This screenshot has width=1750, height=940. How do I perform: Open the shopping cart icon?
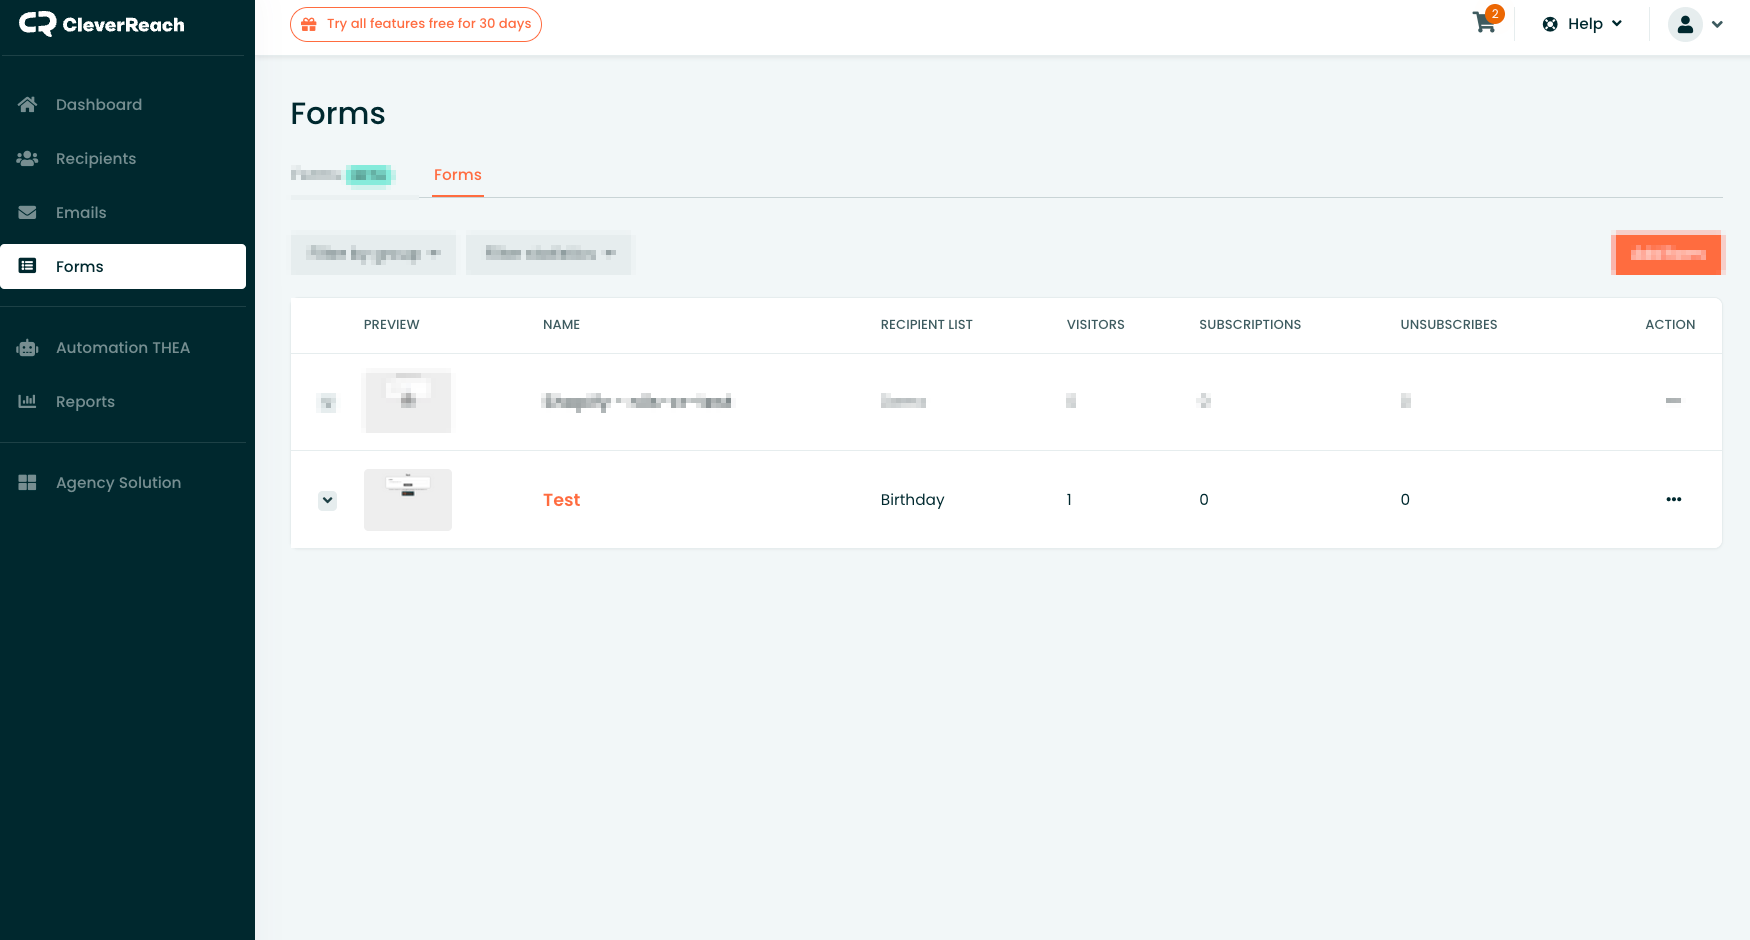coord(1485,23)
